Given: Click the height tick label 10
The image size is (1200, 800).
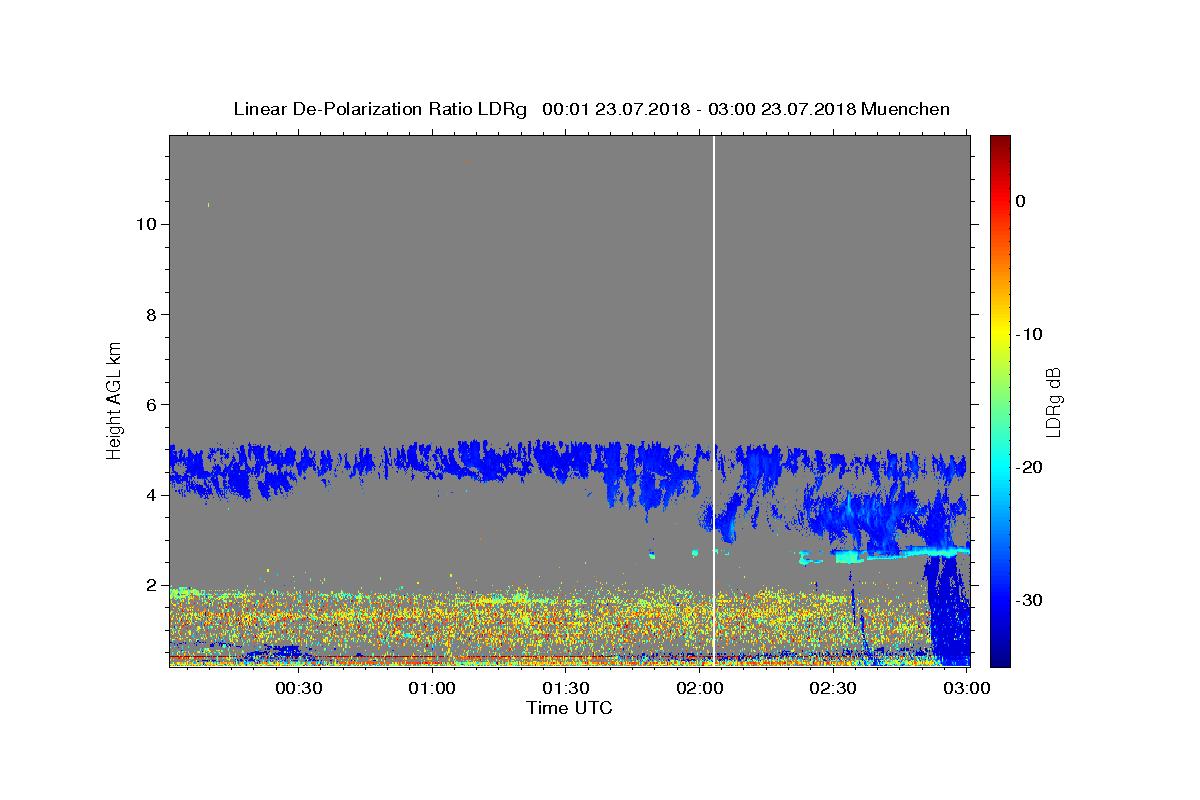Looking at the screenshot, I should 146,224.
